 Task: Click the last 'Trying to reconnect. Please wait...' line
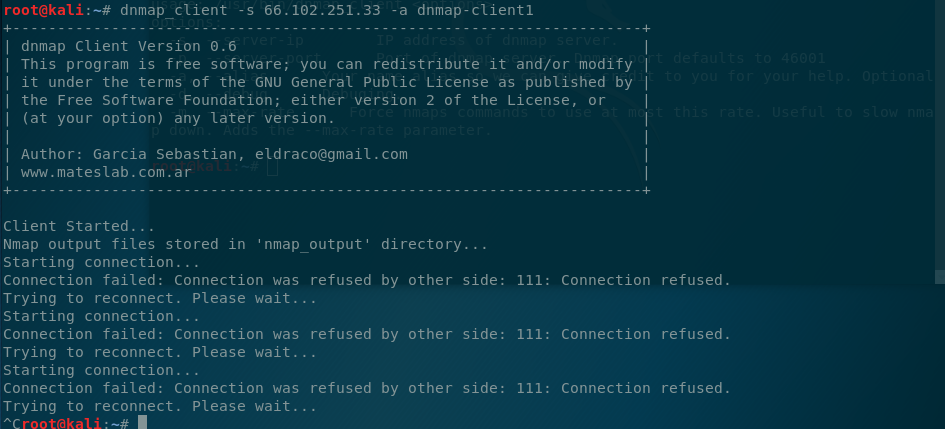pos(160,407)
